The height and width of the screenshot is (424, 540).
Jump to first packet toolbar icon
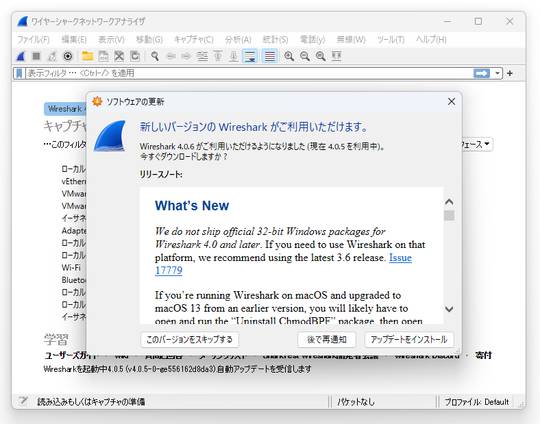[218, 56]
